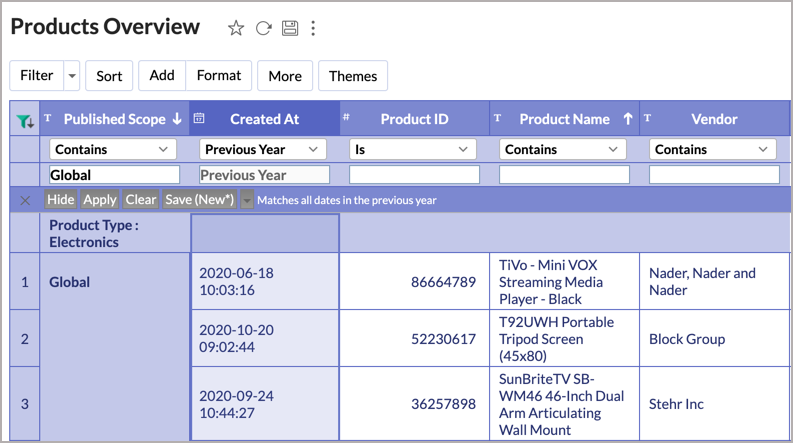Click the Apply filter button
The width and height of the screenshot is (793, 443).
100,200
